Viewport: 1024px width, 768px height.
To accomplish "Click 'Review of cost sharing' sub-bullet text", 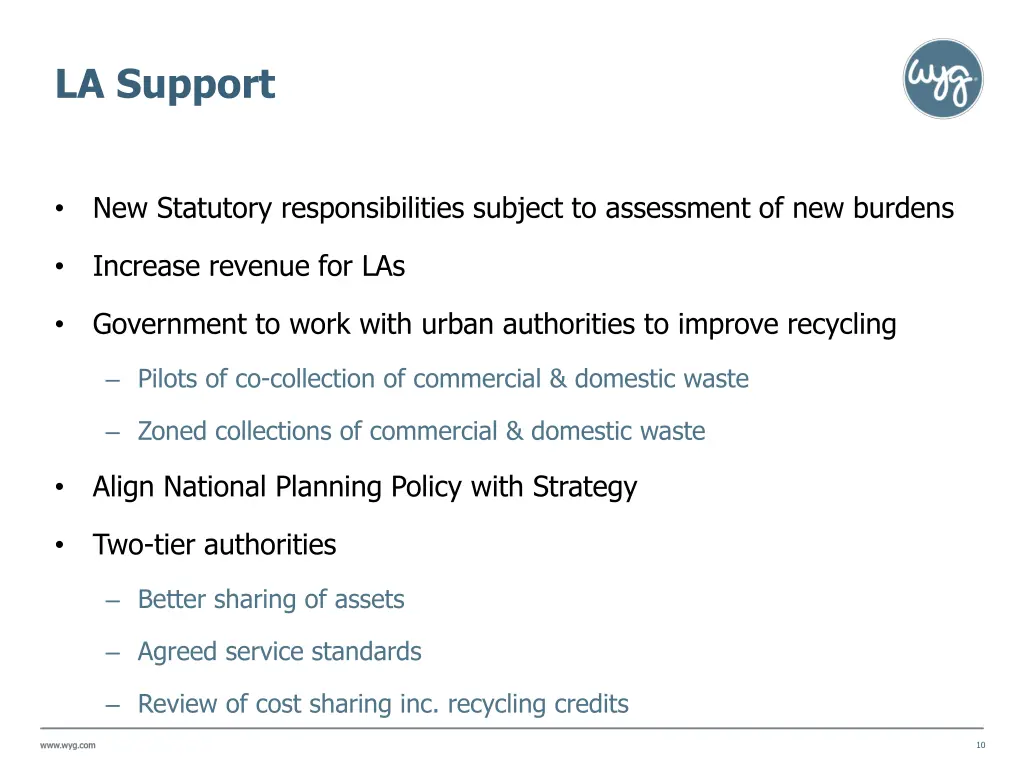I will tap(383, 704).
